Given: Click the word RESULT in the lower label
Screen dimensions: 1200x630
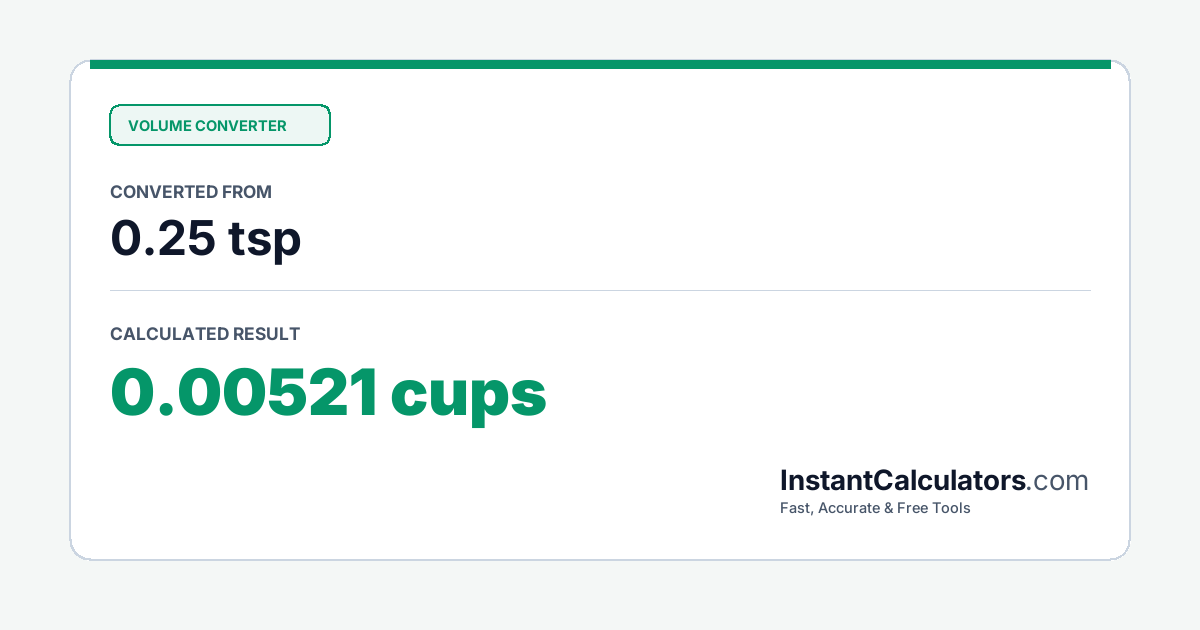Looking at the screenshot, I should pos(266,334).
